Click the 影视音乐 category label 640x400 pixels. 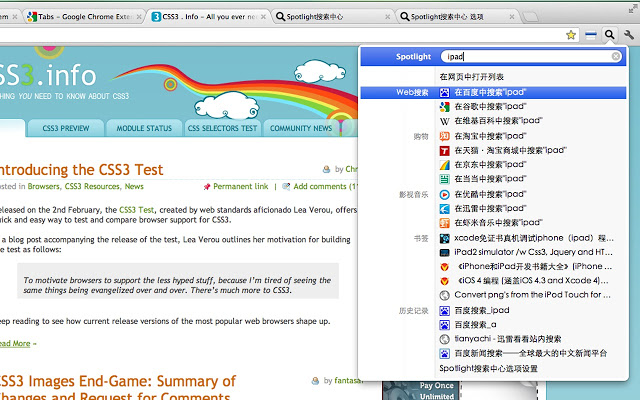coord(413,195)
